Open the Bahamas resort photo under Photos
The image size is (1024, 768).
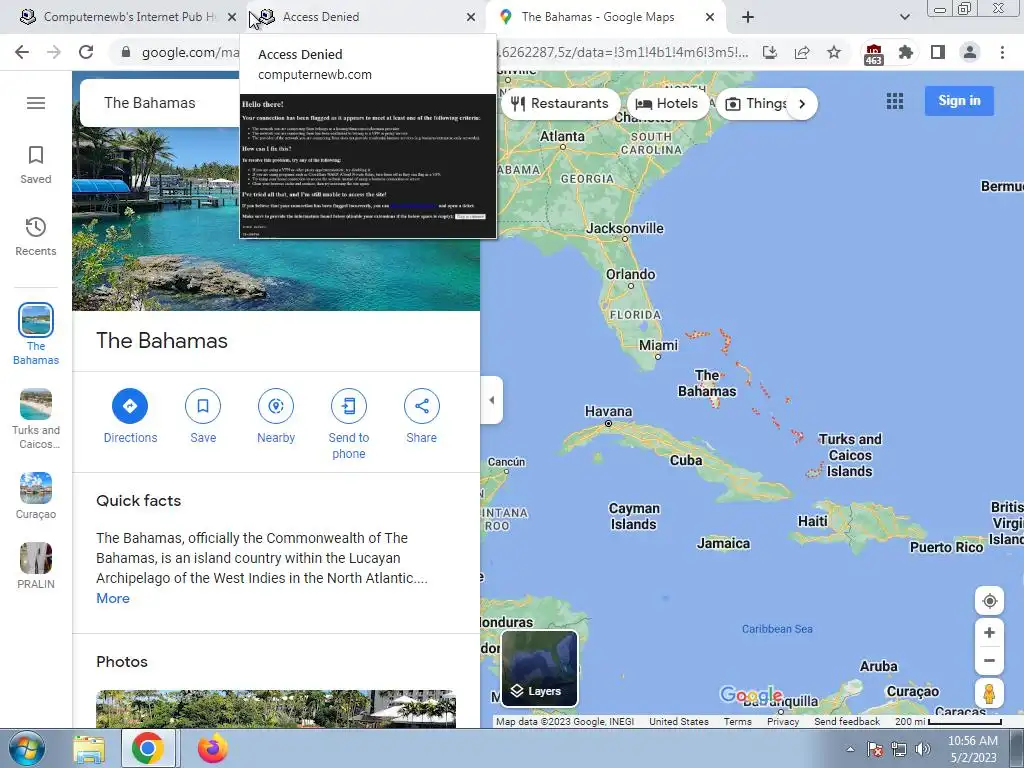(x=276, y=709)
